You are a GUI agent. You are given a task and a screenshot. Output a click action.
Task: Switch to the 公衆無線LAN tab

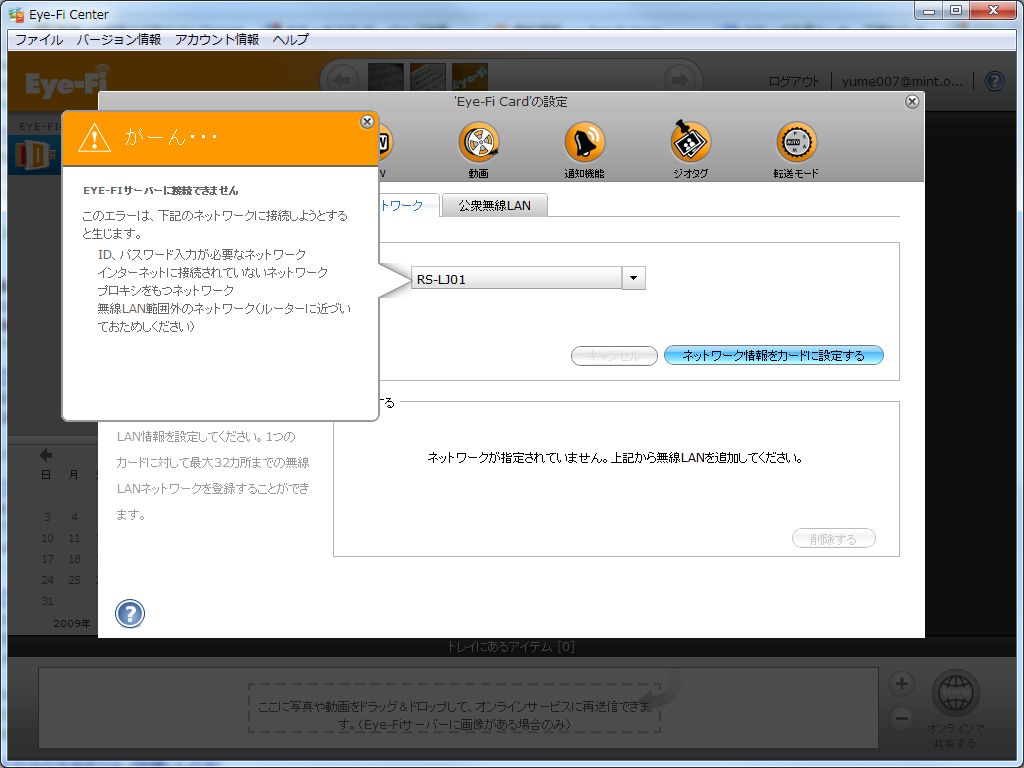(494, 206)
